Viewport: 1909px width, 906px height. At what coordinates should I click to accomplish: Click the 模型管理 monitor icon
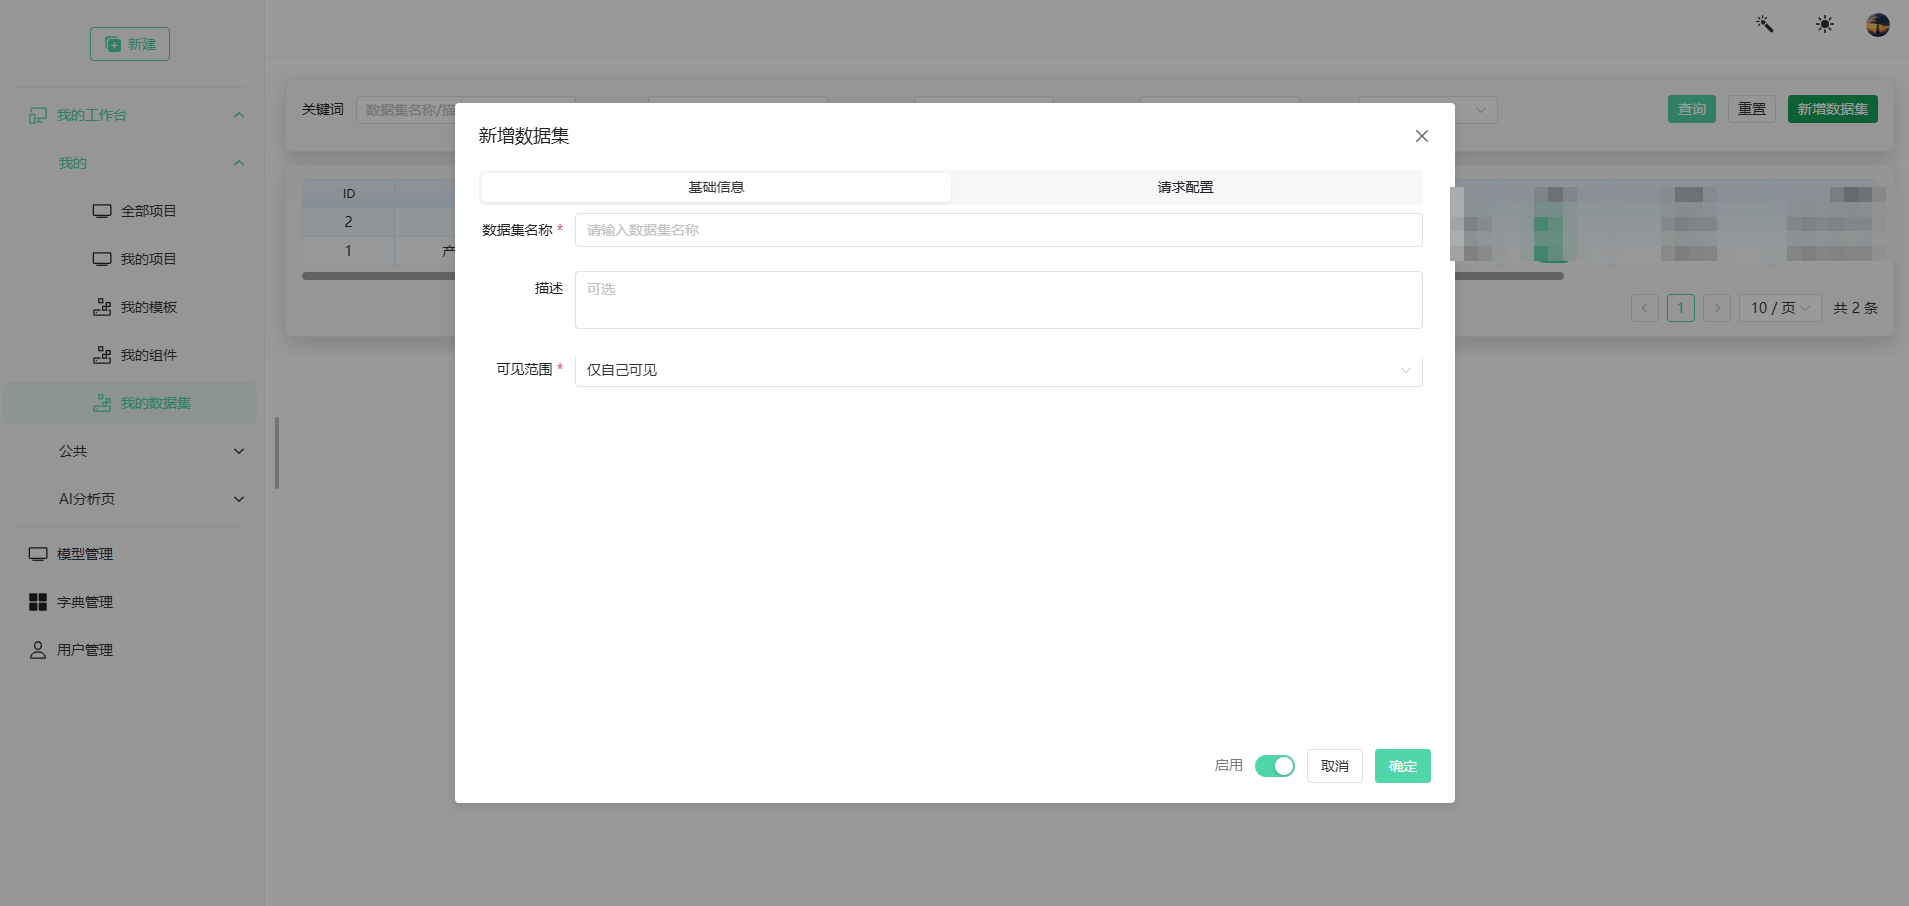pos(38,554)
